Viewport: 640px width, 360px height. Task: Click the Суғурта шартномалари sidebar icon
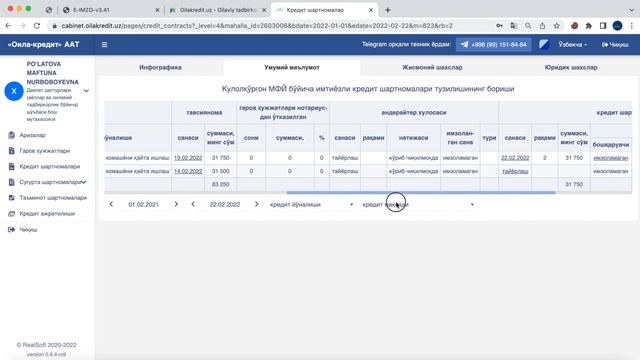coord(11,182)
